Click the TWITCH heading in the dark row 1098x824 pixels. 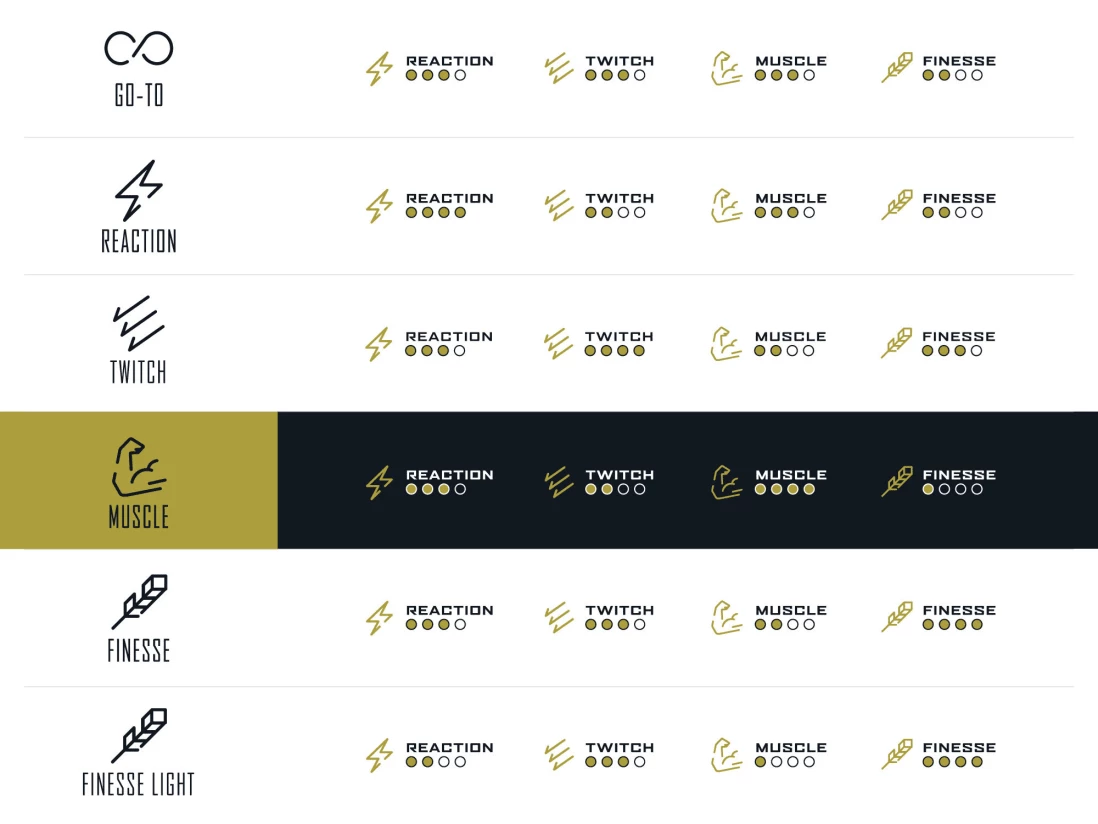click(x=619, y=475)
